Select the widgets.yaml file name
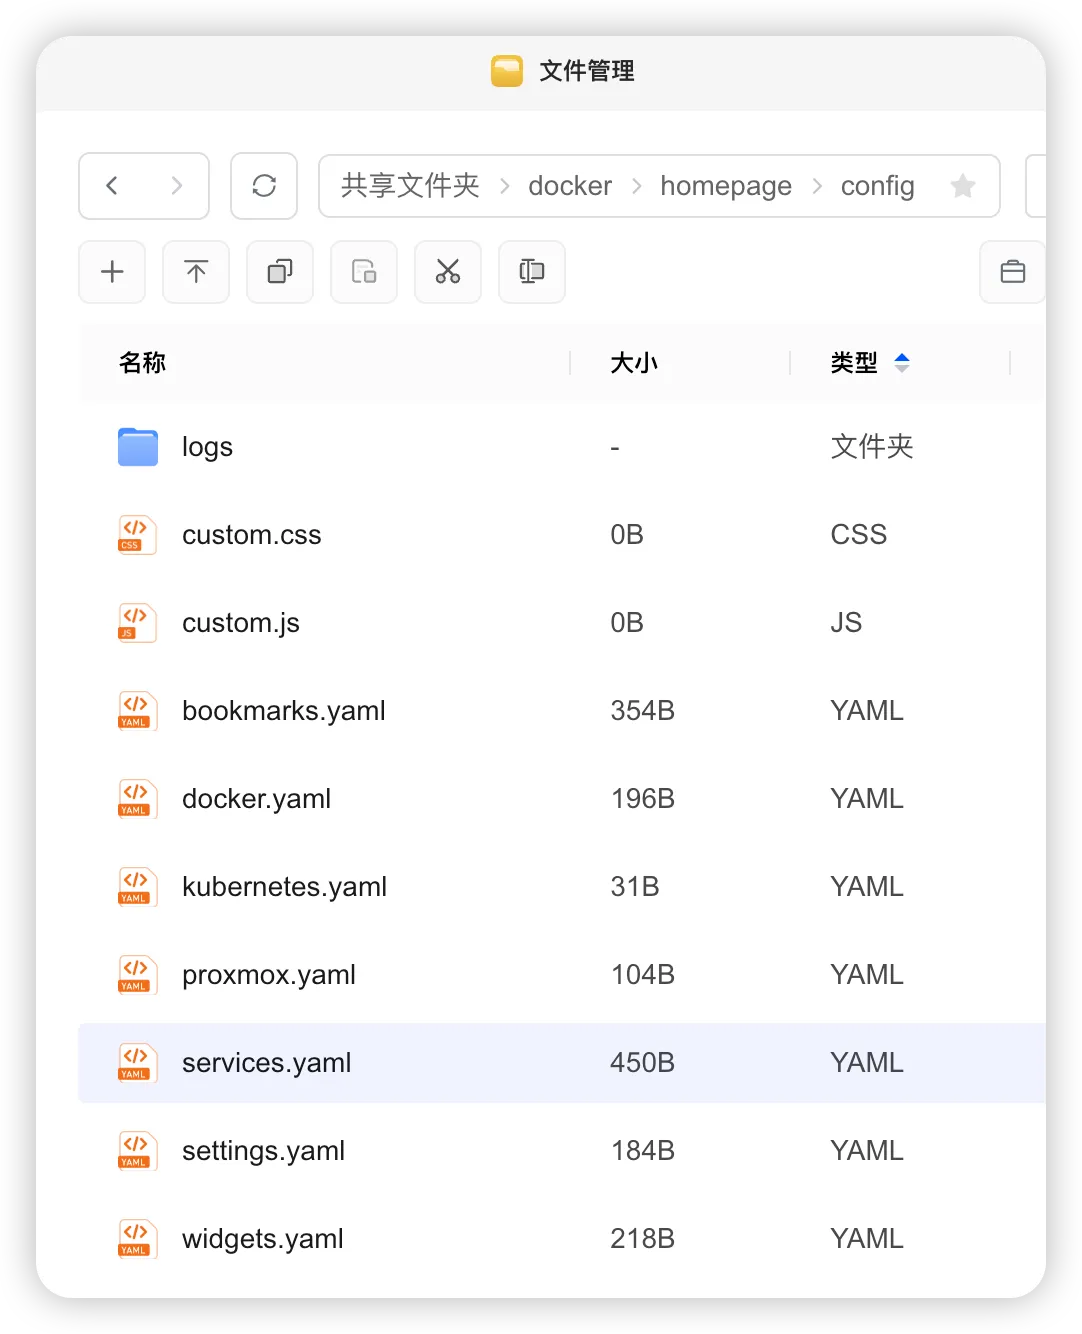The image size is (1082, 1334). [263, 1239]
